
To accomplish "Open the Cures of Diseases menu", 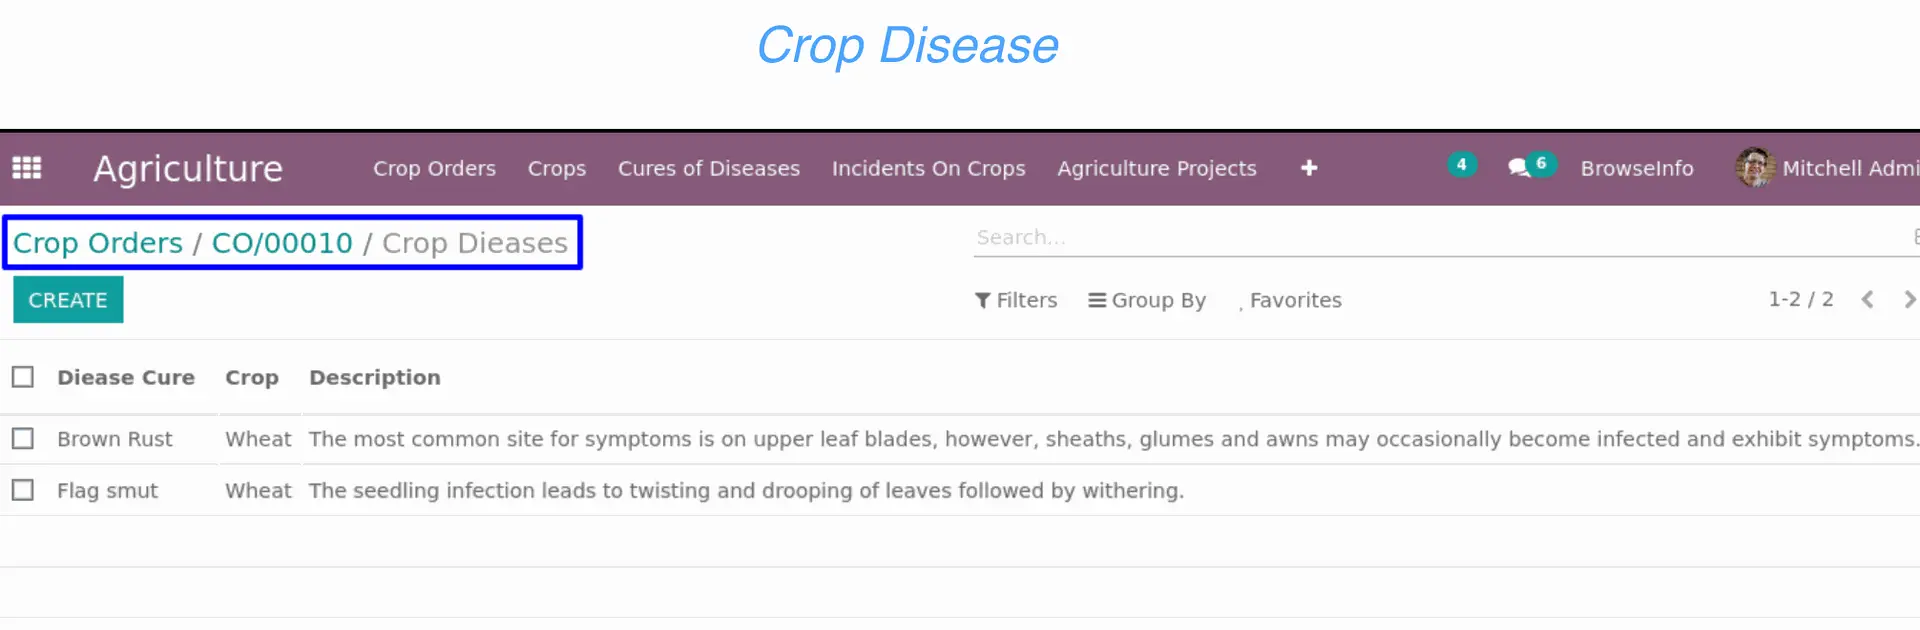I will (709, 168).
